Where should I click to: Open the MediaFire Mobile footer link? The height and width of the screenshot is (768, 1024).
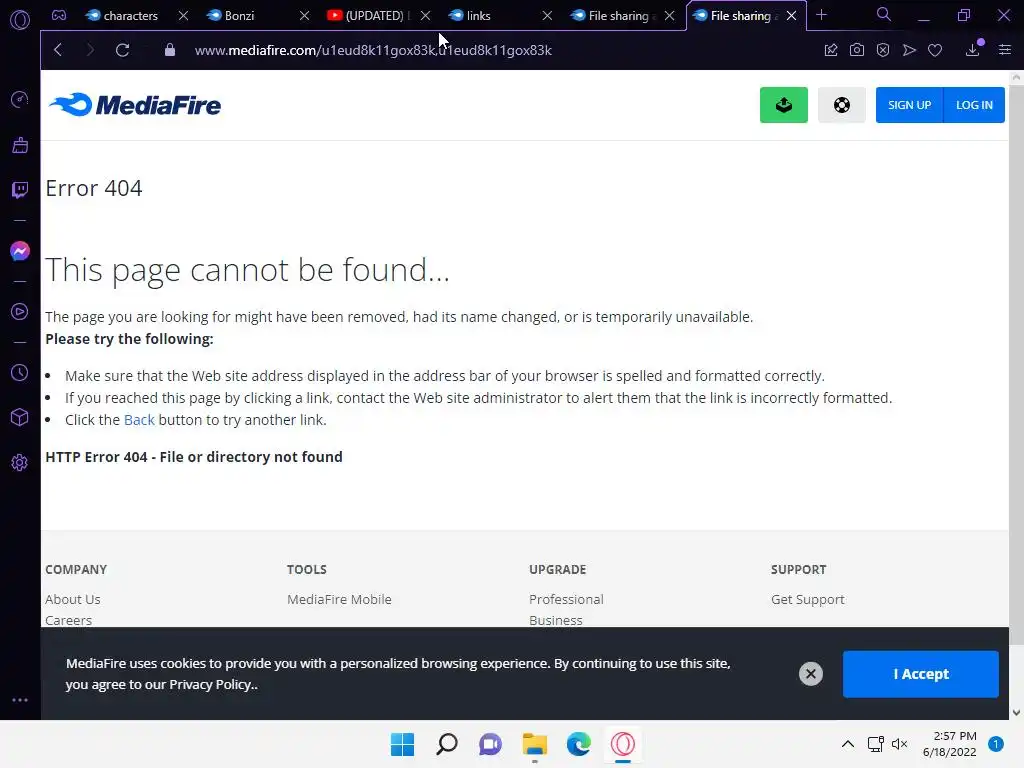[339, 600]
